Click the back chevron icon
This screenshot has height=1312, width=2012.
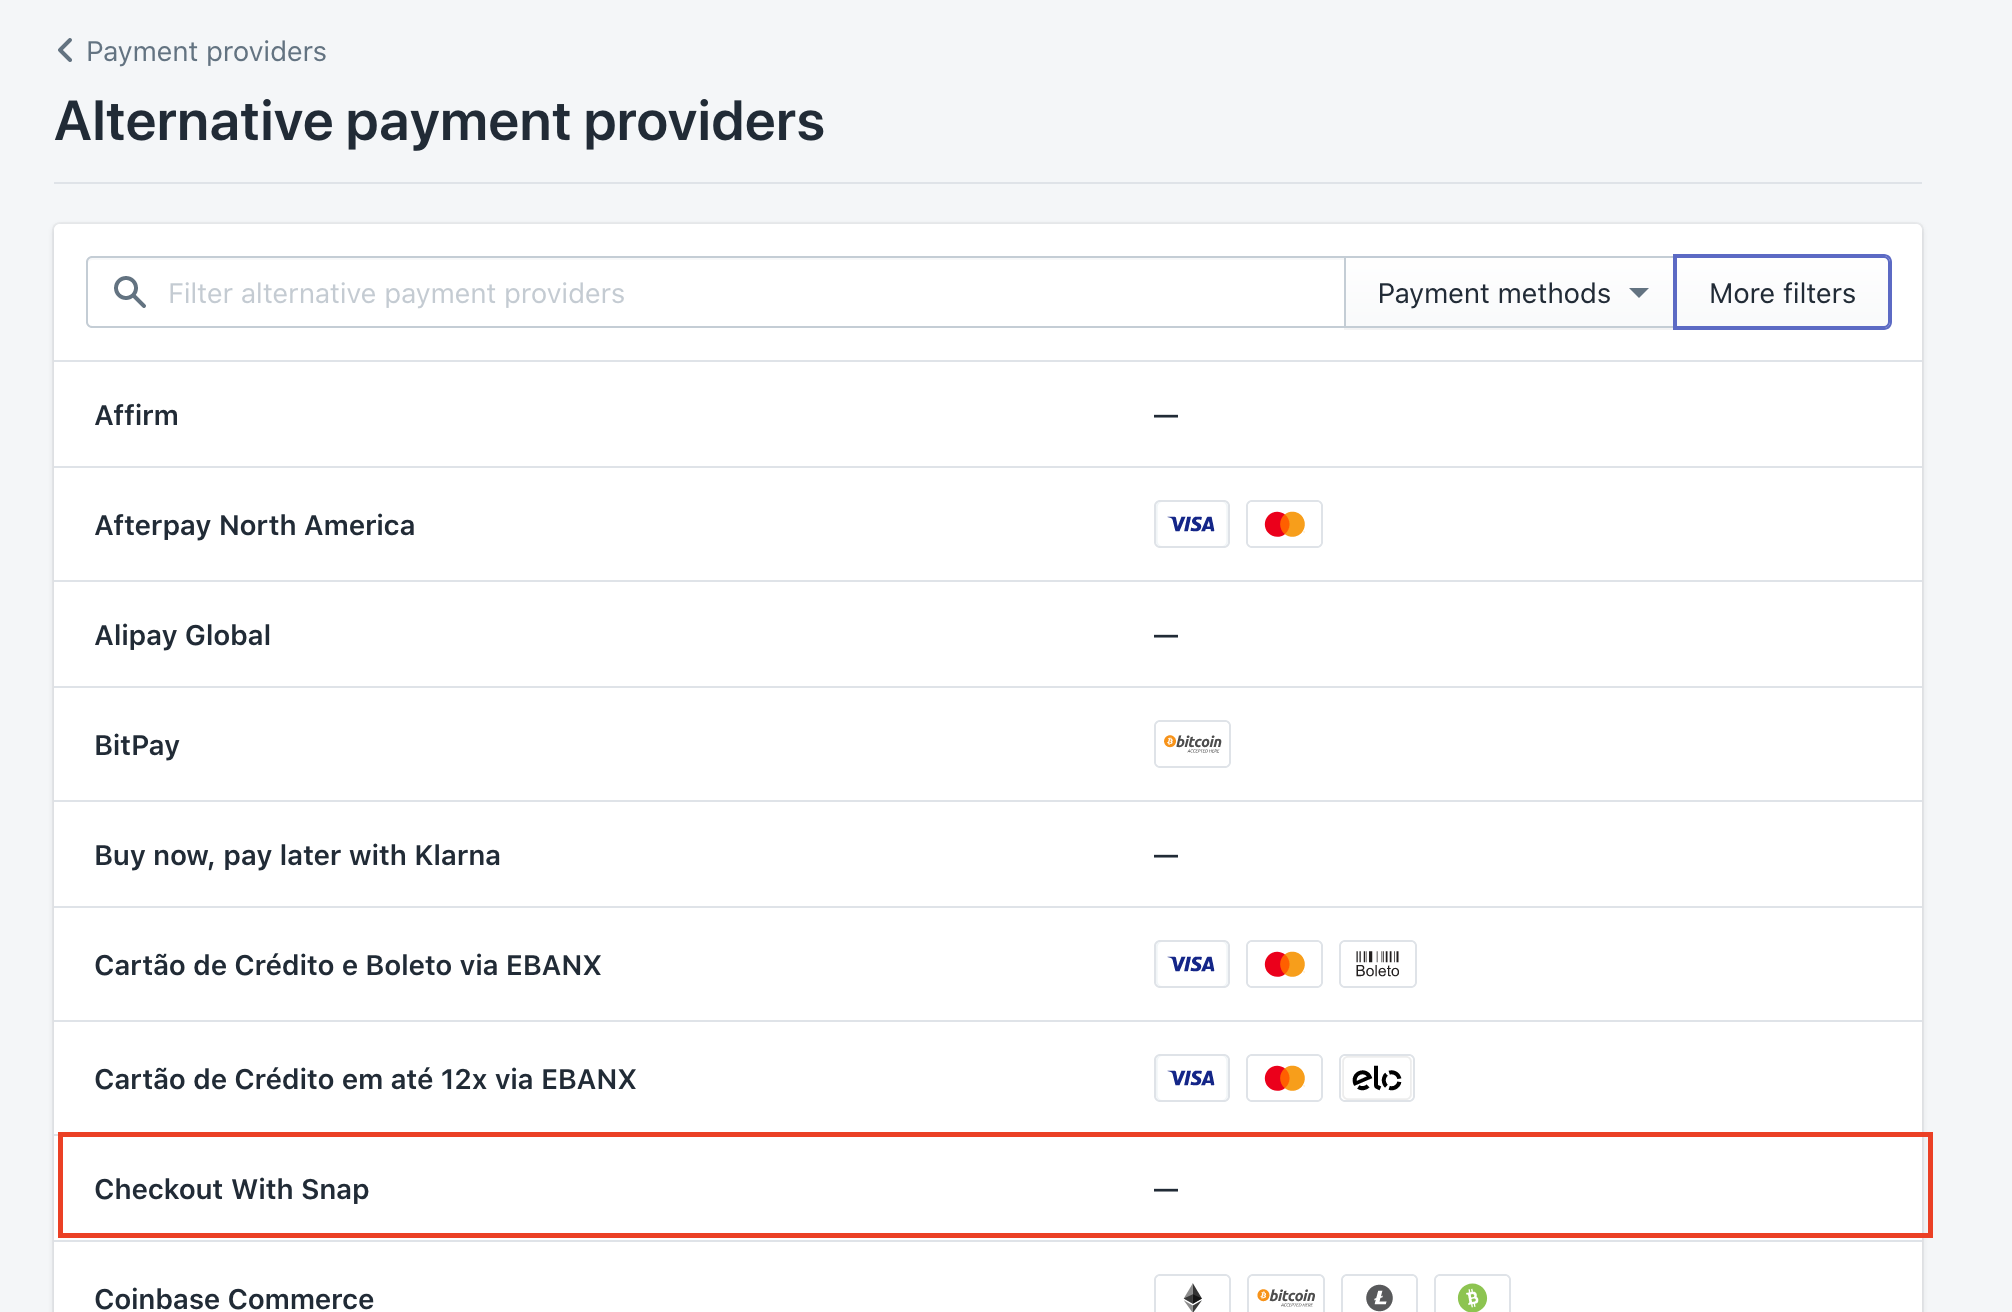coord(65,50)
